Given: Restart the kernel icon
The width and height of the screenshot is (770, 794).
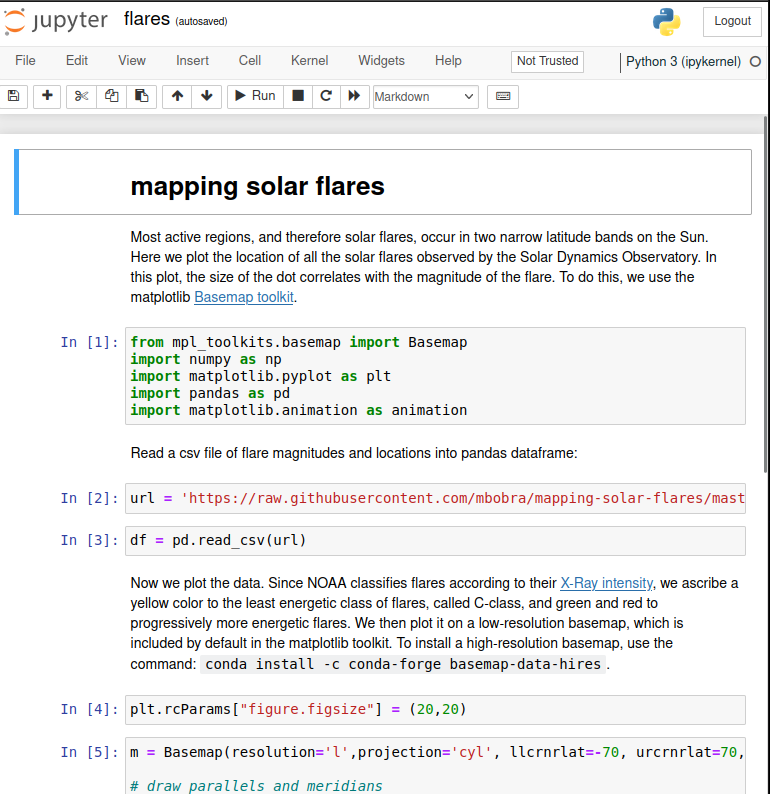Looking at the screenshot, I should click(325, 96).
